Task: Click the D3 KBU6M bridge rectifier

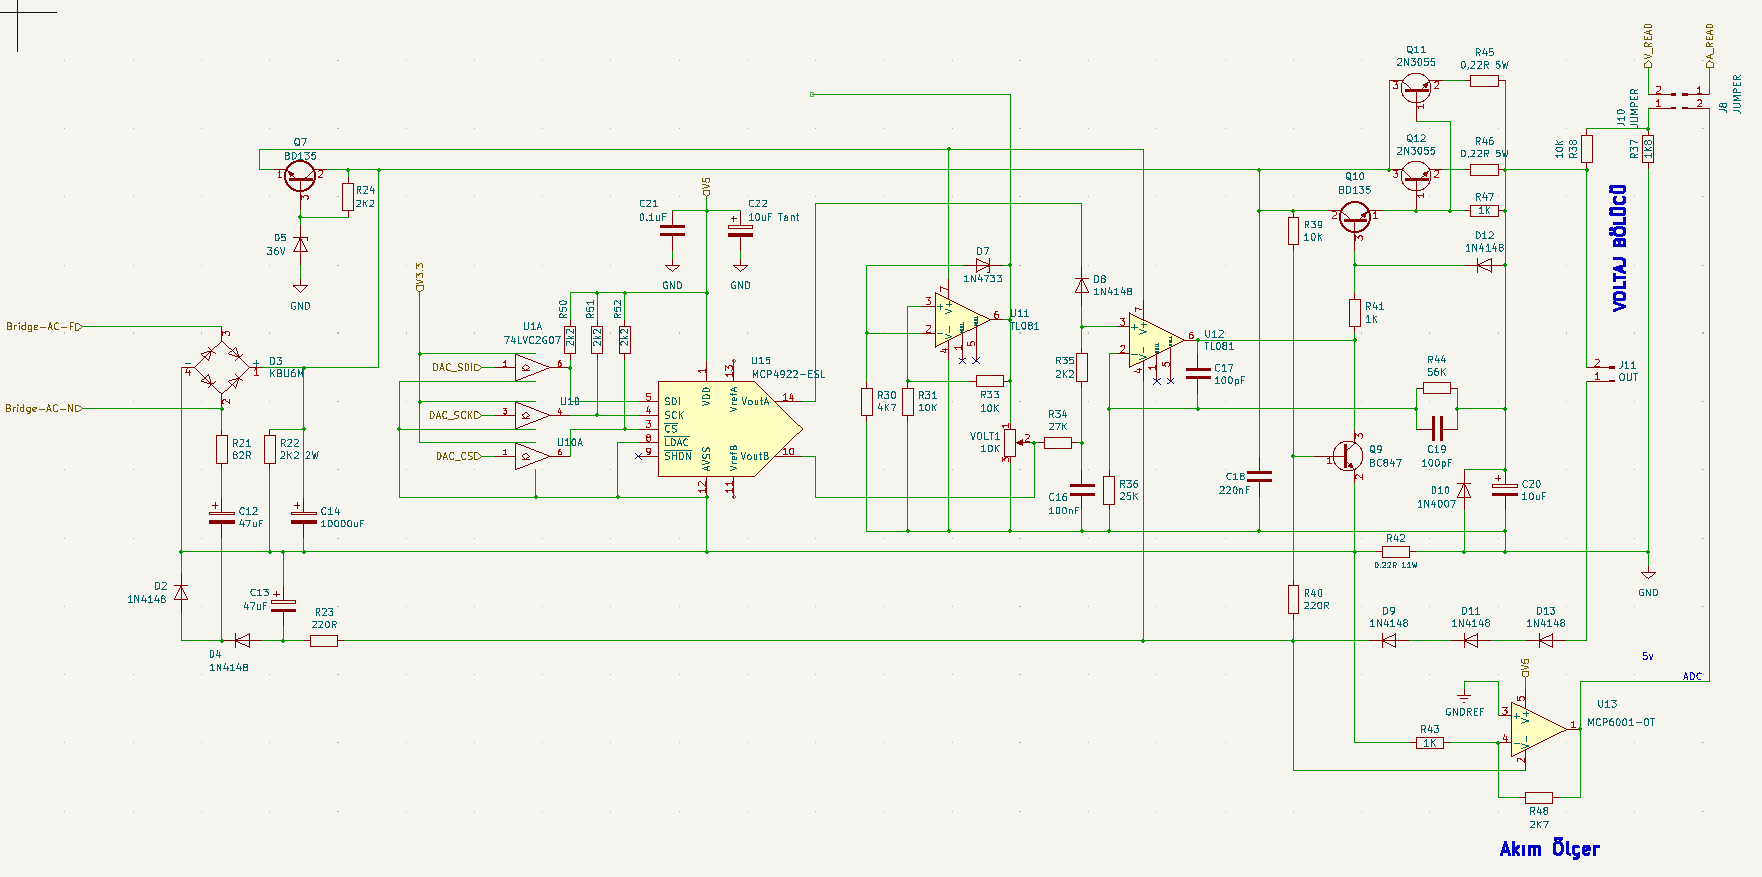Action: (x=221, y=367)
